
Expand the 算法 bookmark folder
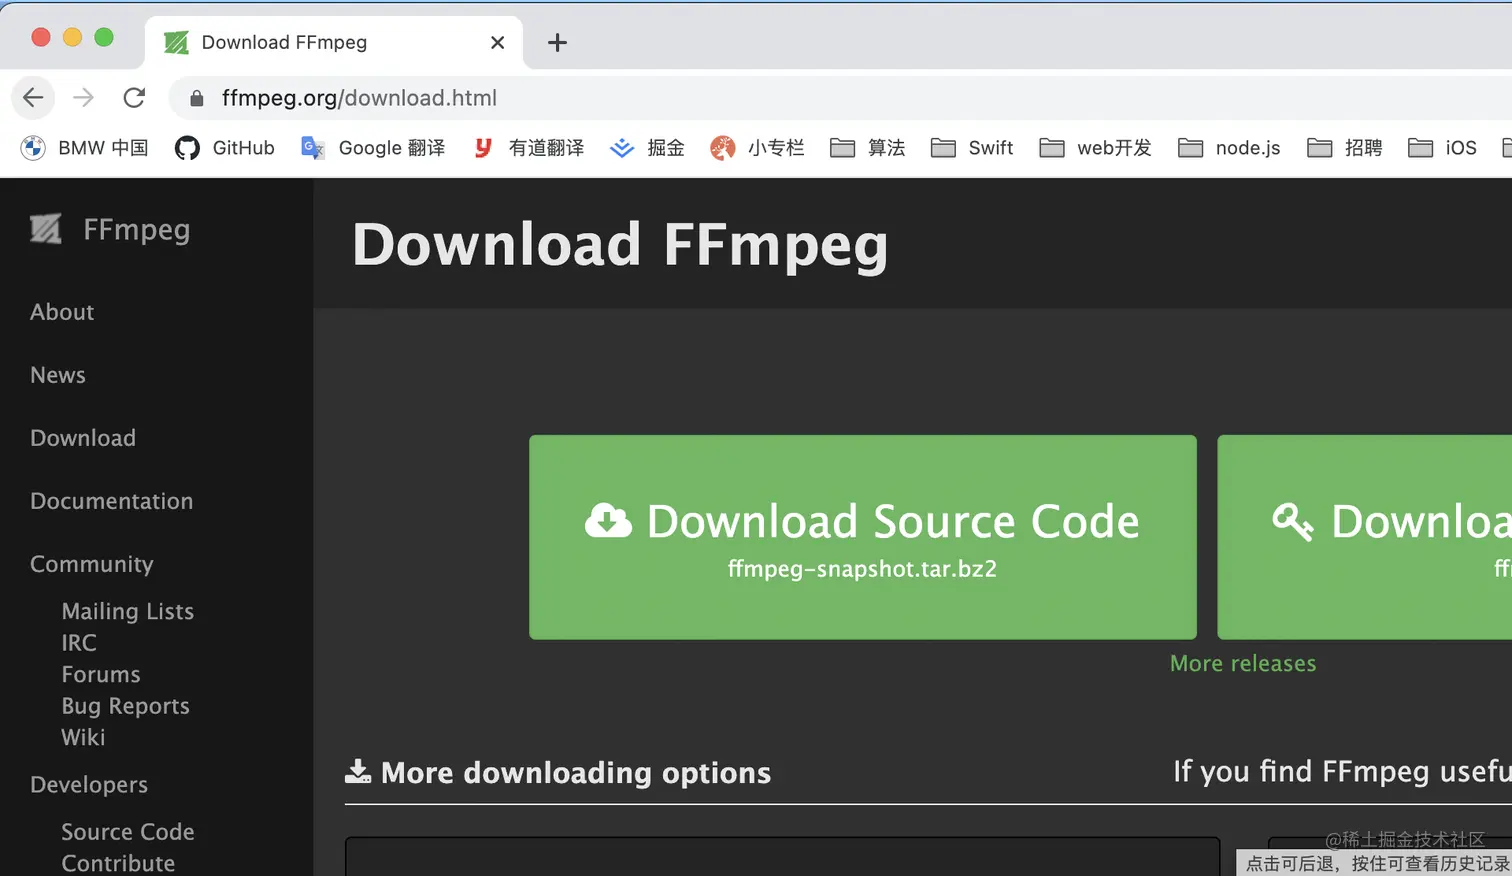(868, 148)
